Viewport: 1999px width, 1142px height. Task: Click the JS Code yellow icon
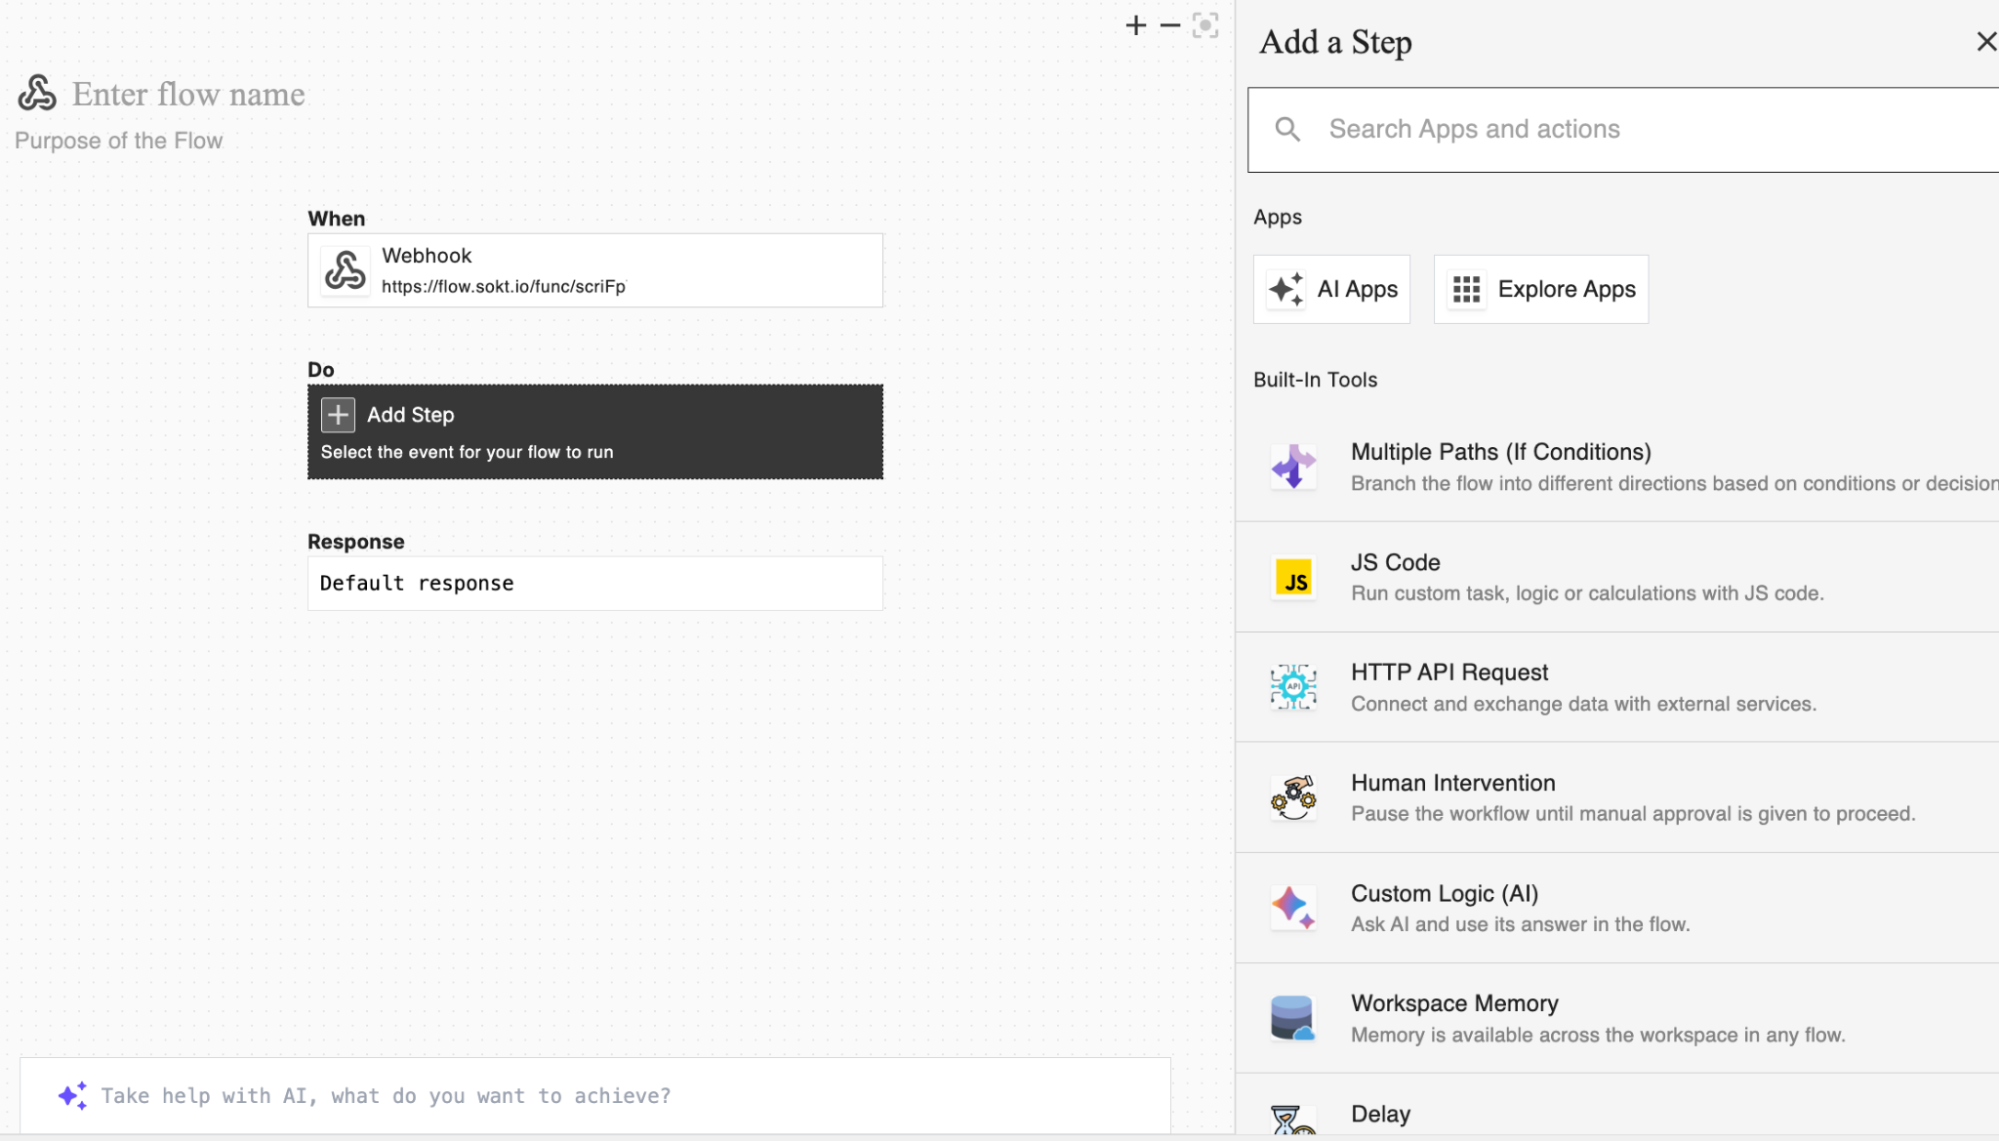pos(1294,578)
